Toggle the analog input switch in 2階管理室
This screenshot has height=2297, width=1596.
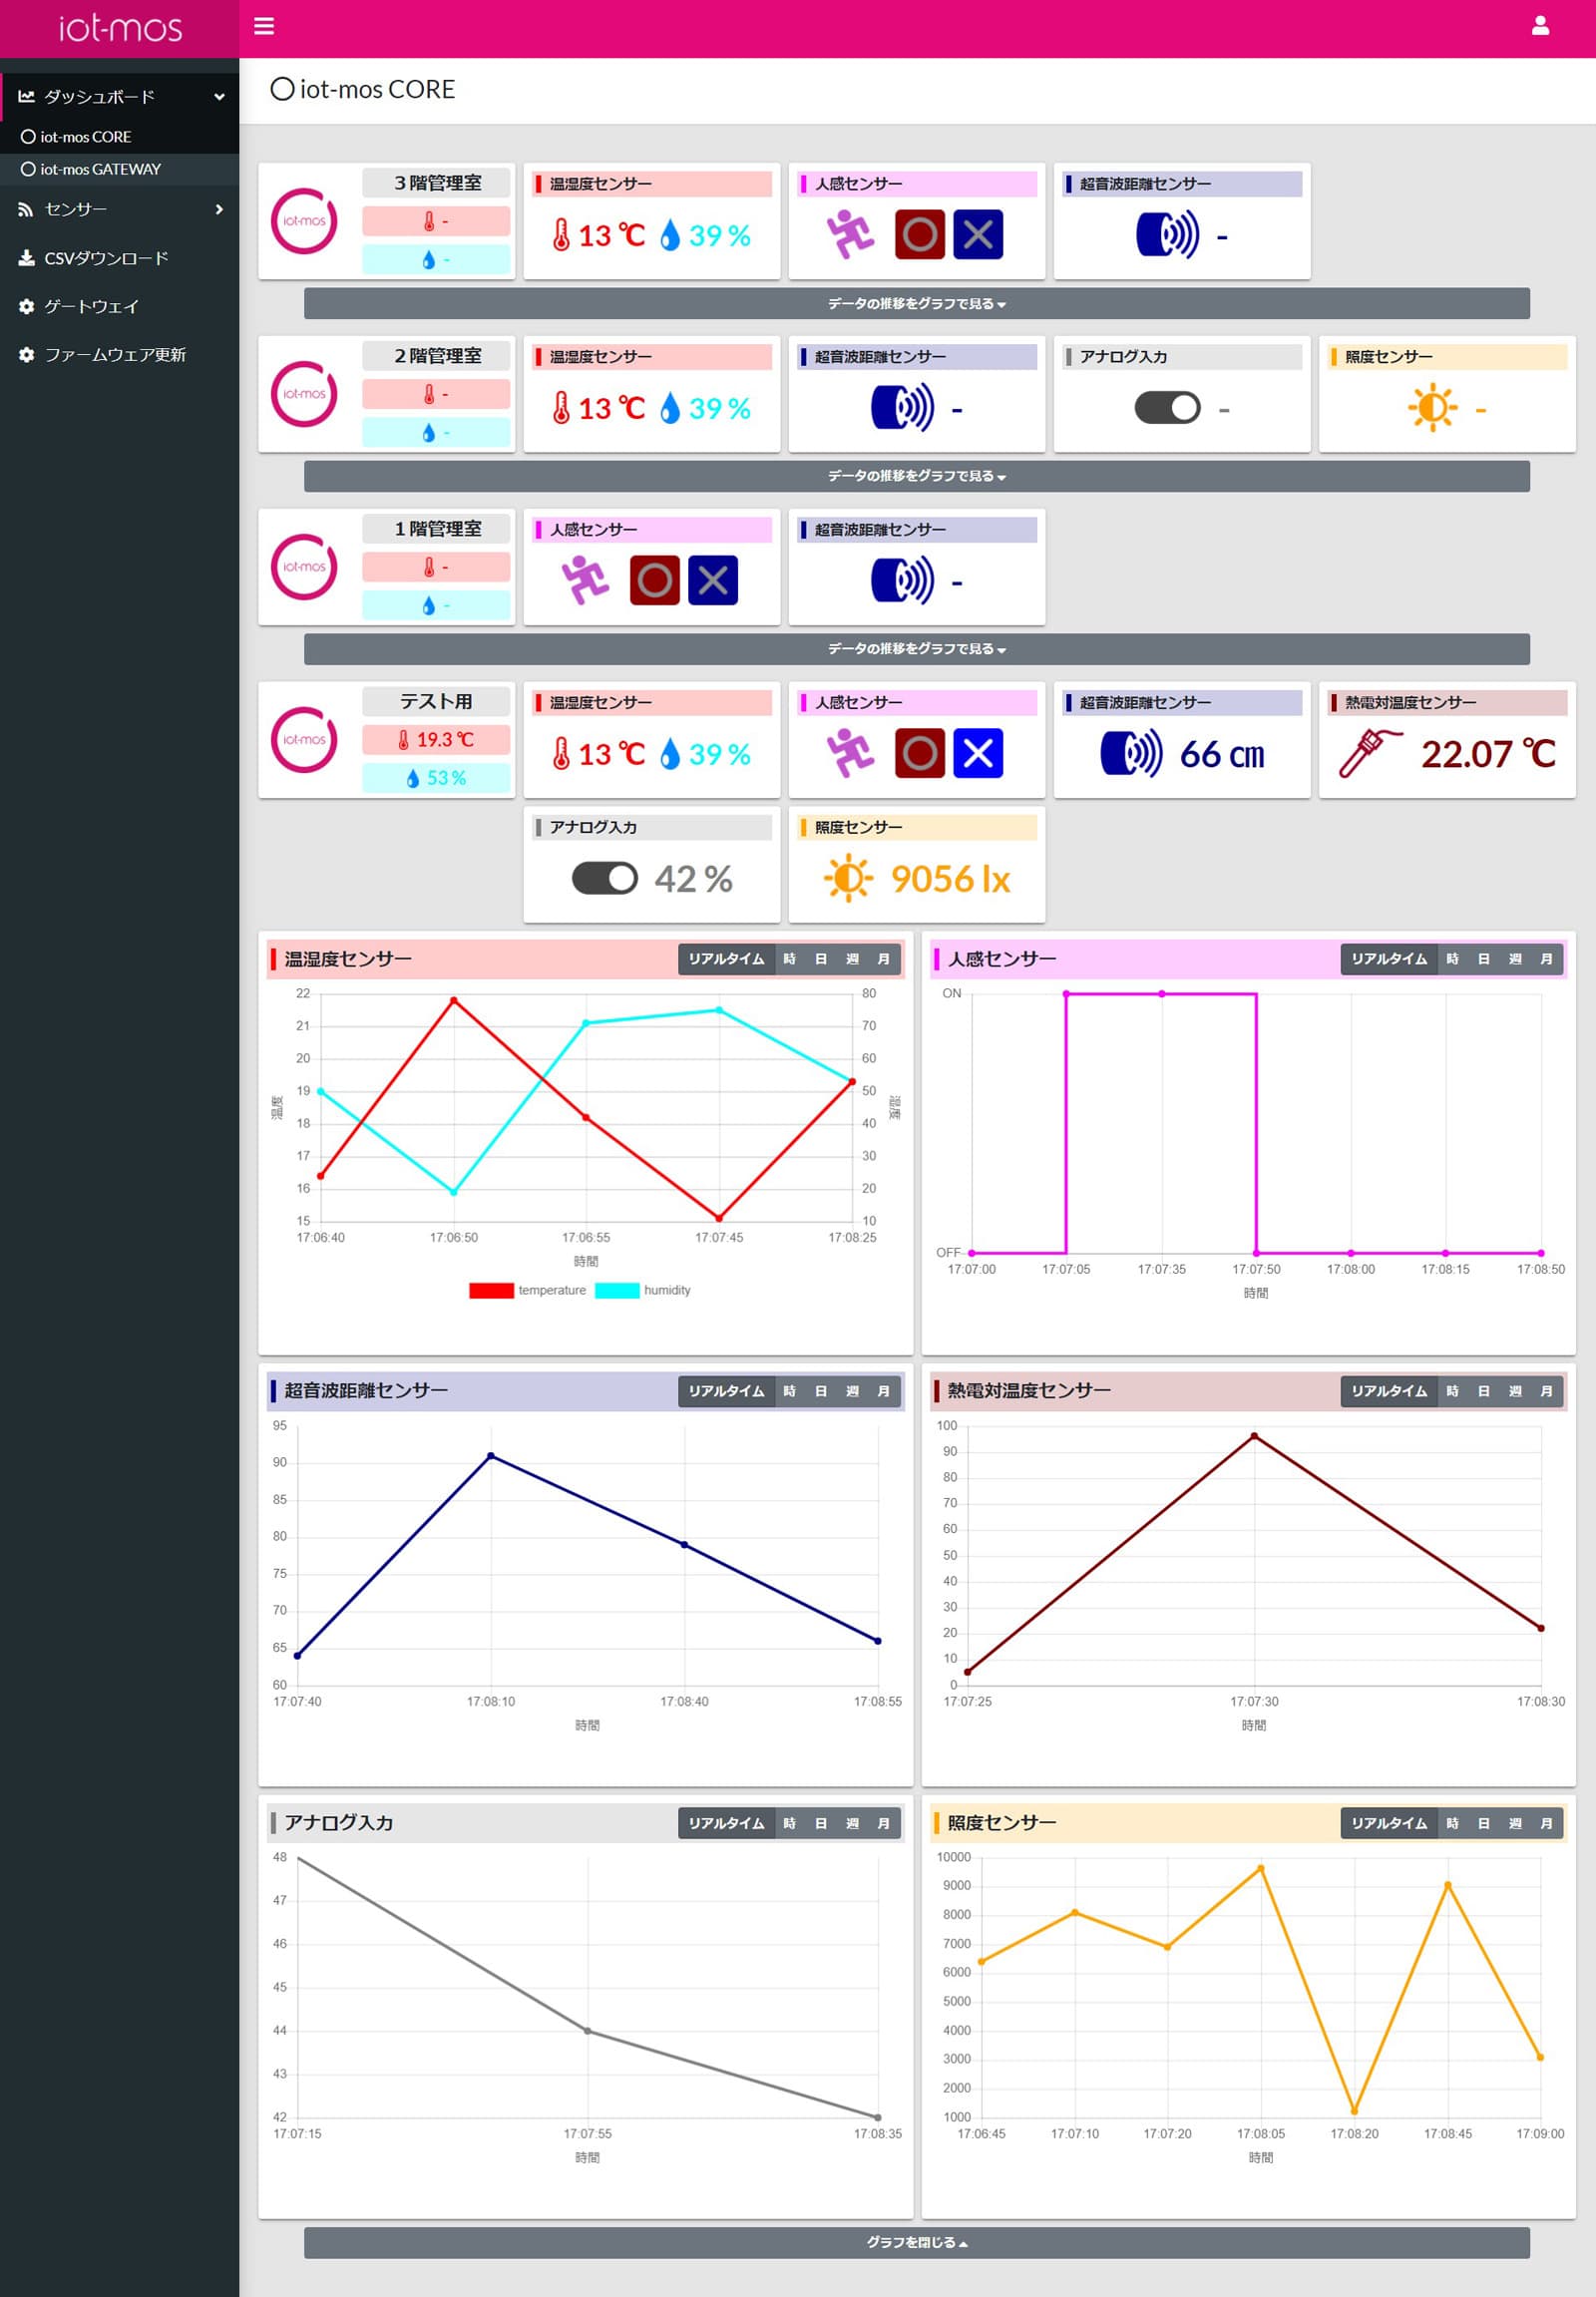click(1167, 408)
